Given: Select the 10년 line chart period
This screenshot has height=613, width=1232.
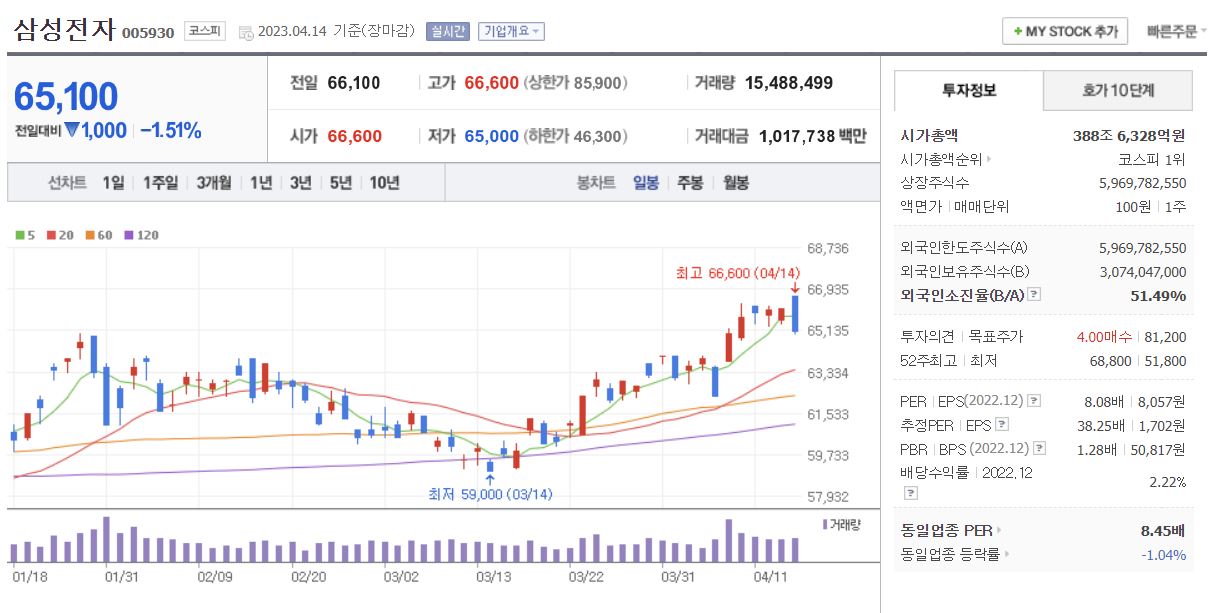Looking at the screenshot, I should (x=385, y=182).
